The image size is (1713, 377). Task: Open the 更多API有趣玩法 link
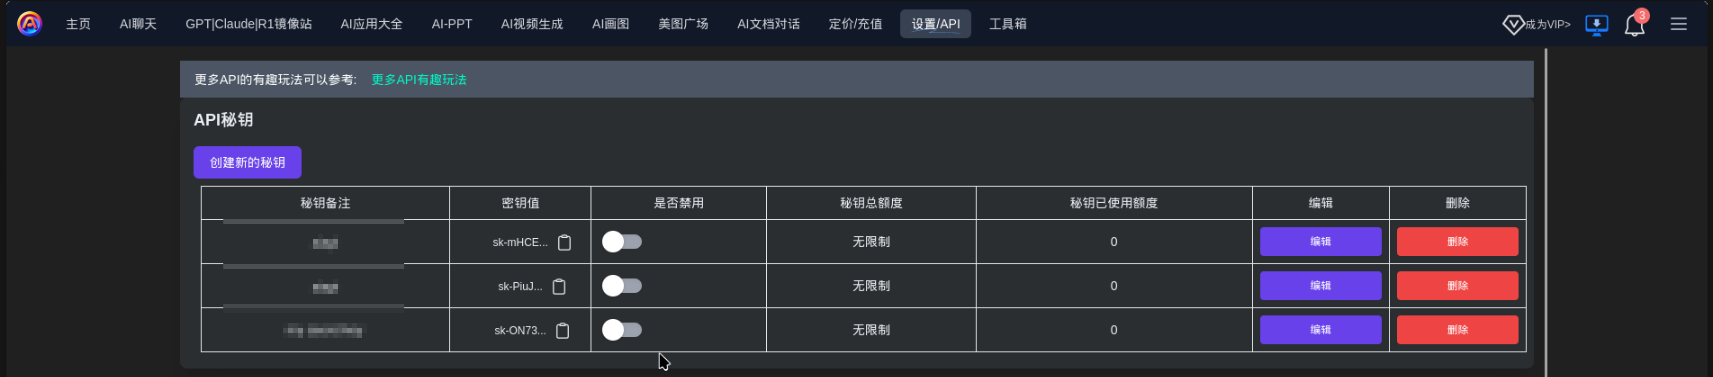[419, 80]
